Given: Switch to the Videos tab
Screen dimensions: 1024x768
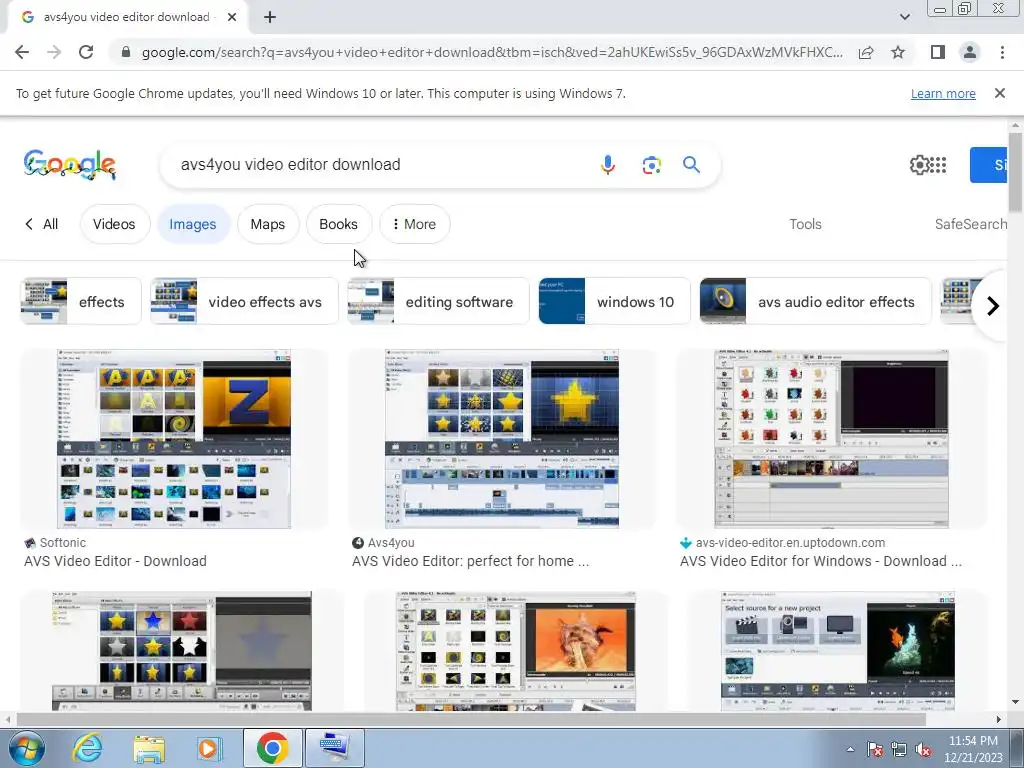Looking at the screenshot, I should coord(114,224).
